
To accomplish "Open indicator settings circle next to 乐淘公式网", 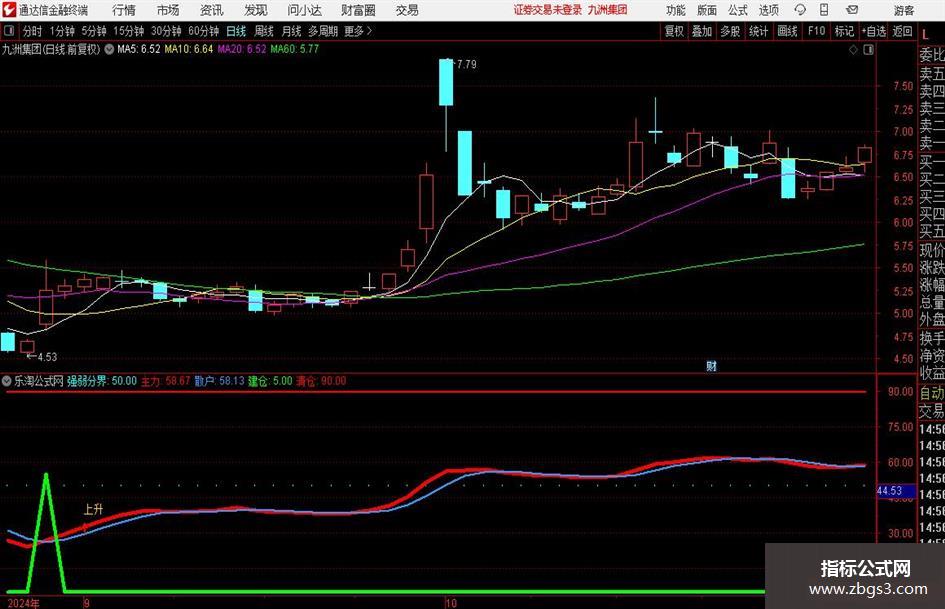I will (x=7, y=381).
